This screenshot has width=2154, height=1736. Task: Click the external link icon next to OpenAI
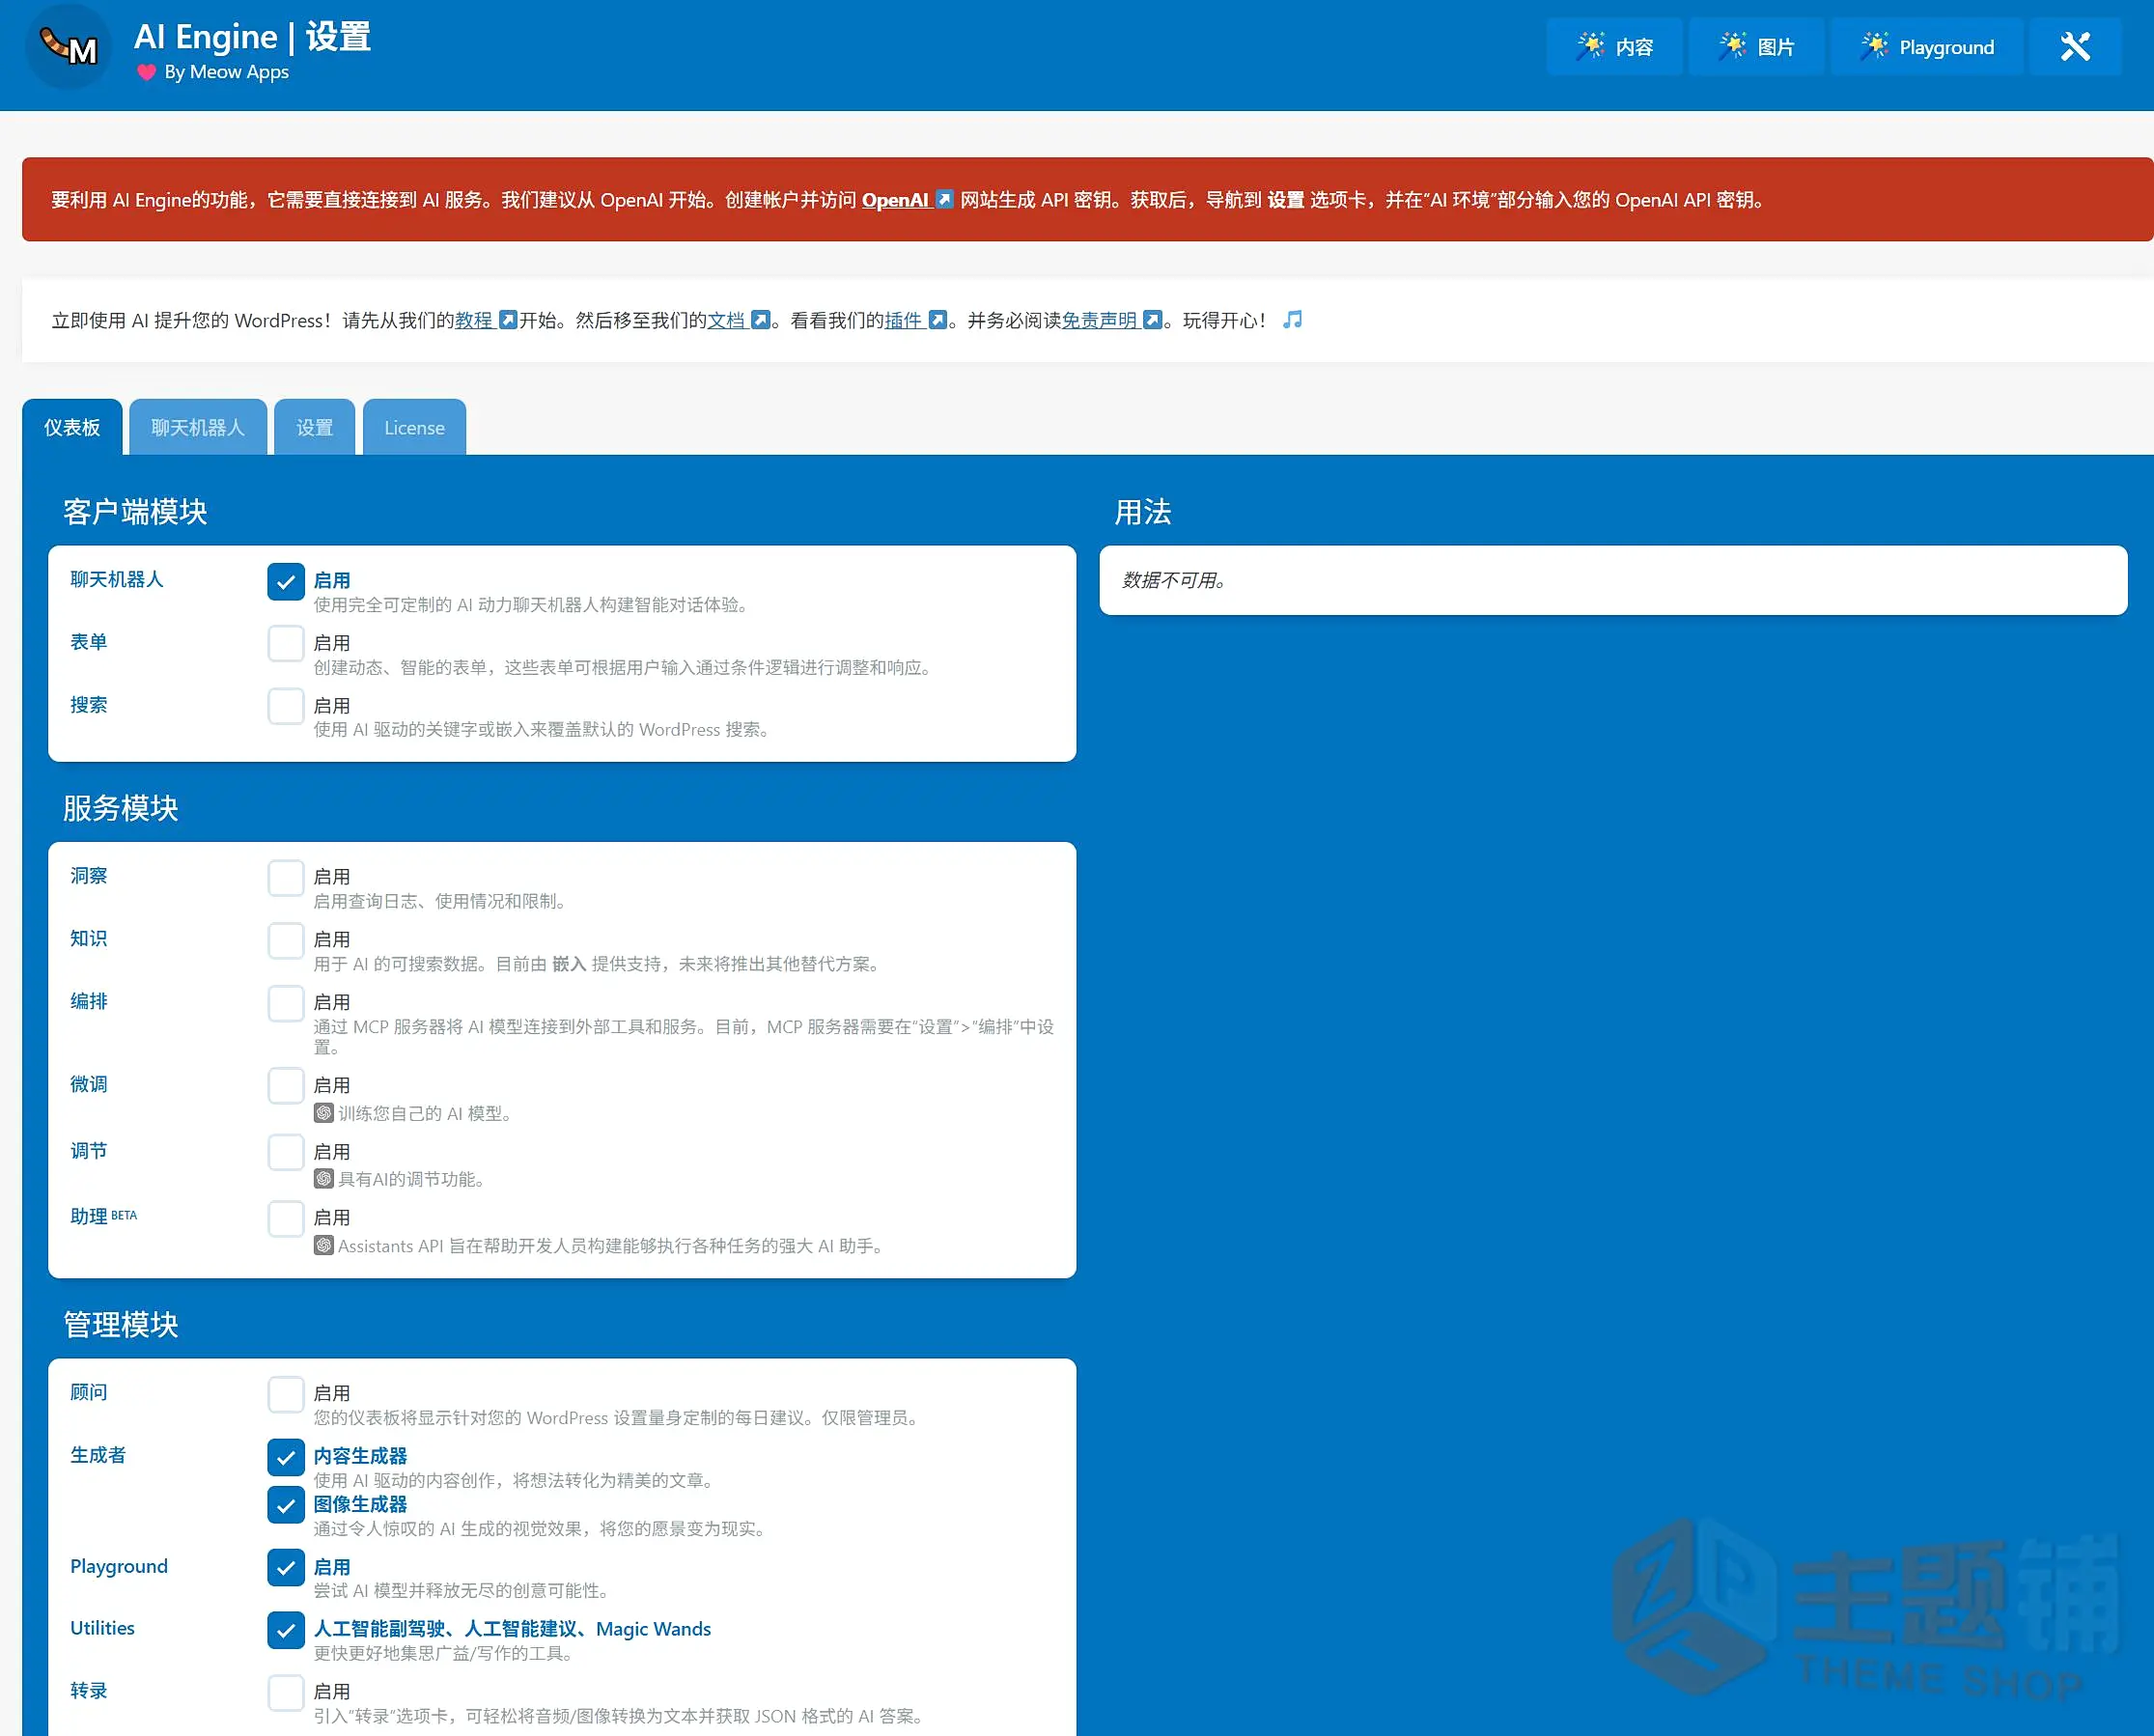click(945, 199)
